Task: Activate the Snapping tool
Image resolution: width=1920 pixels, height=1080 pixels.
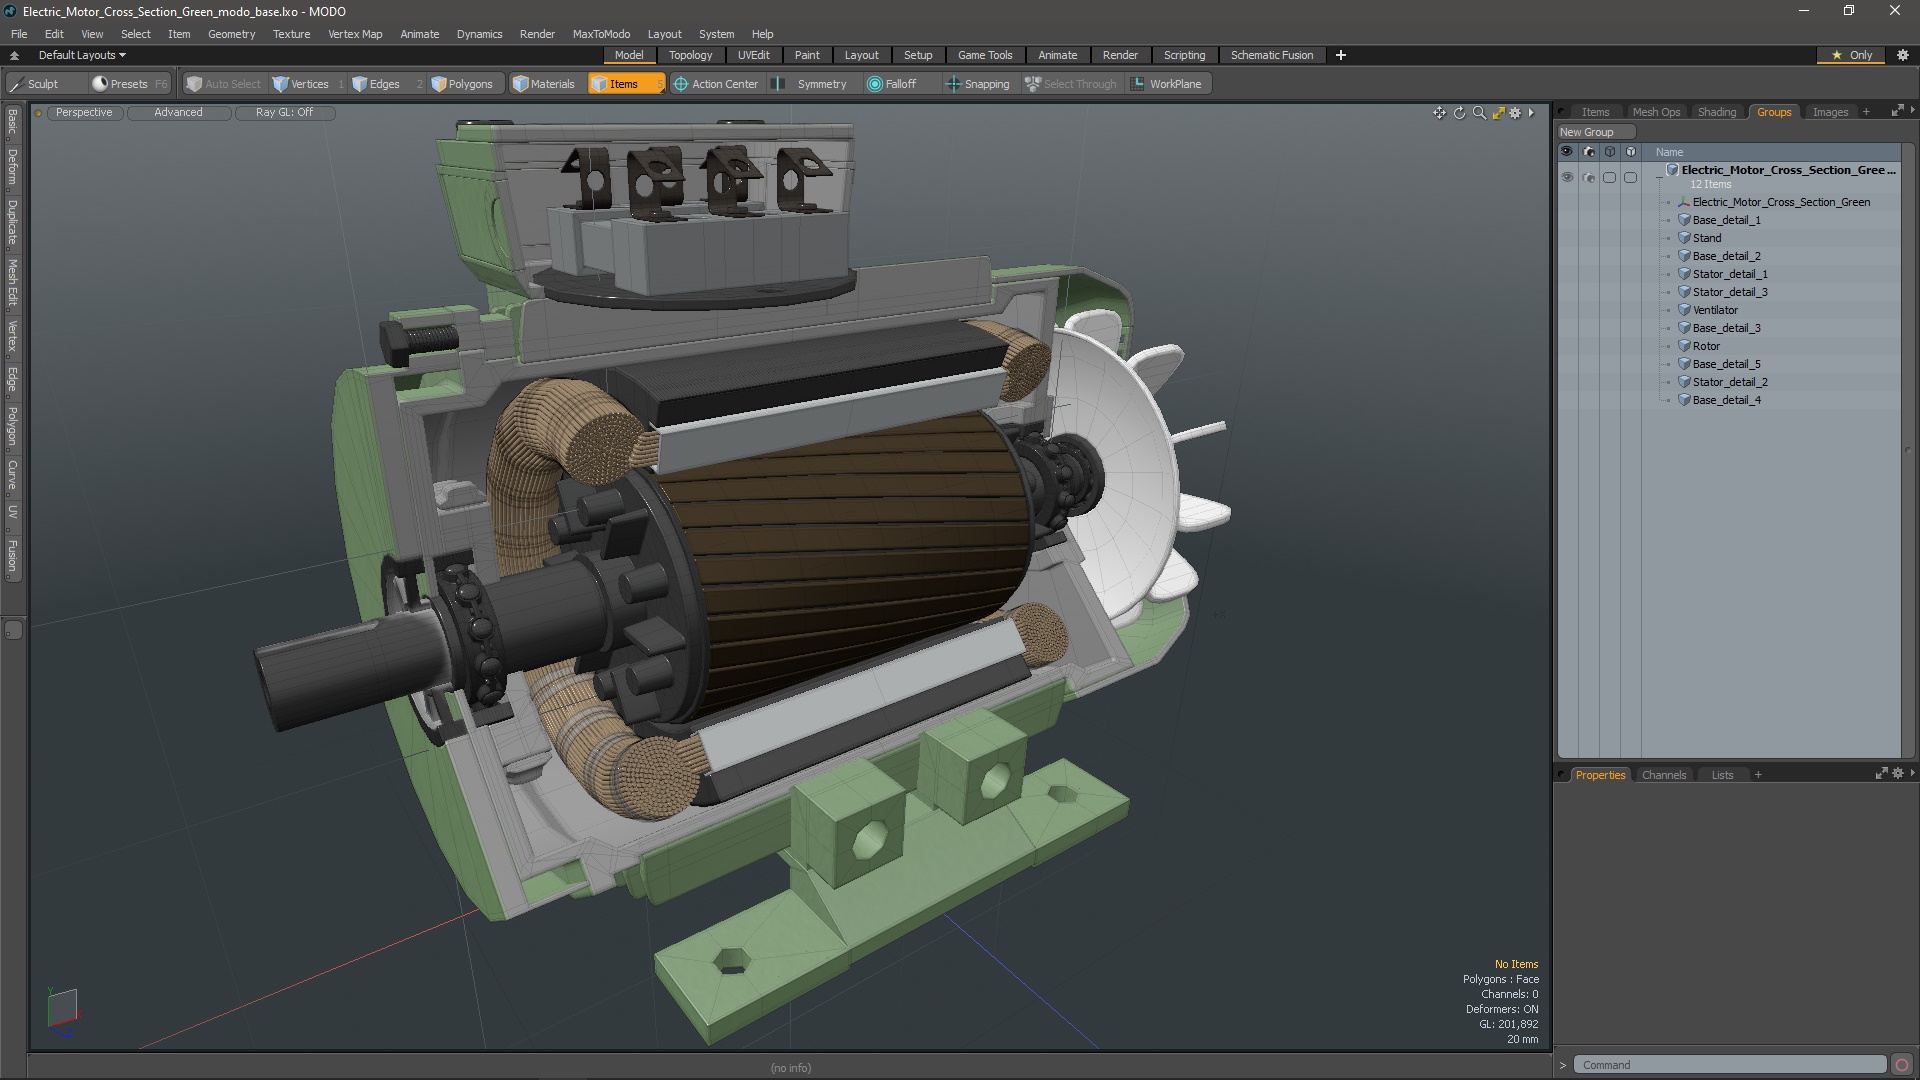Action: pyautogui.click(x=977, y=84)
